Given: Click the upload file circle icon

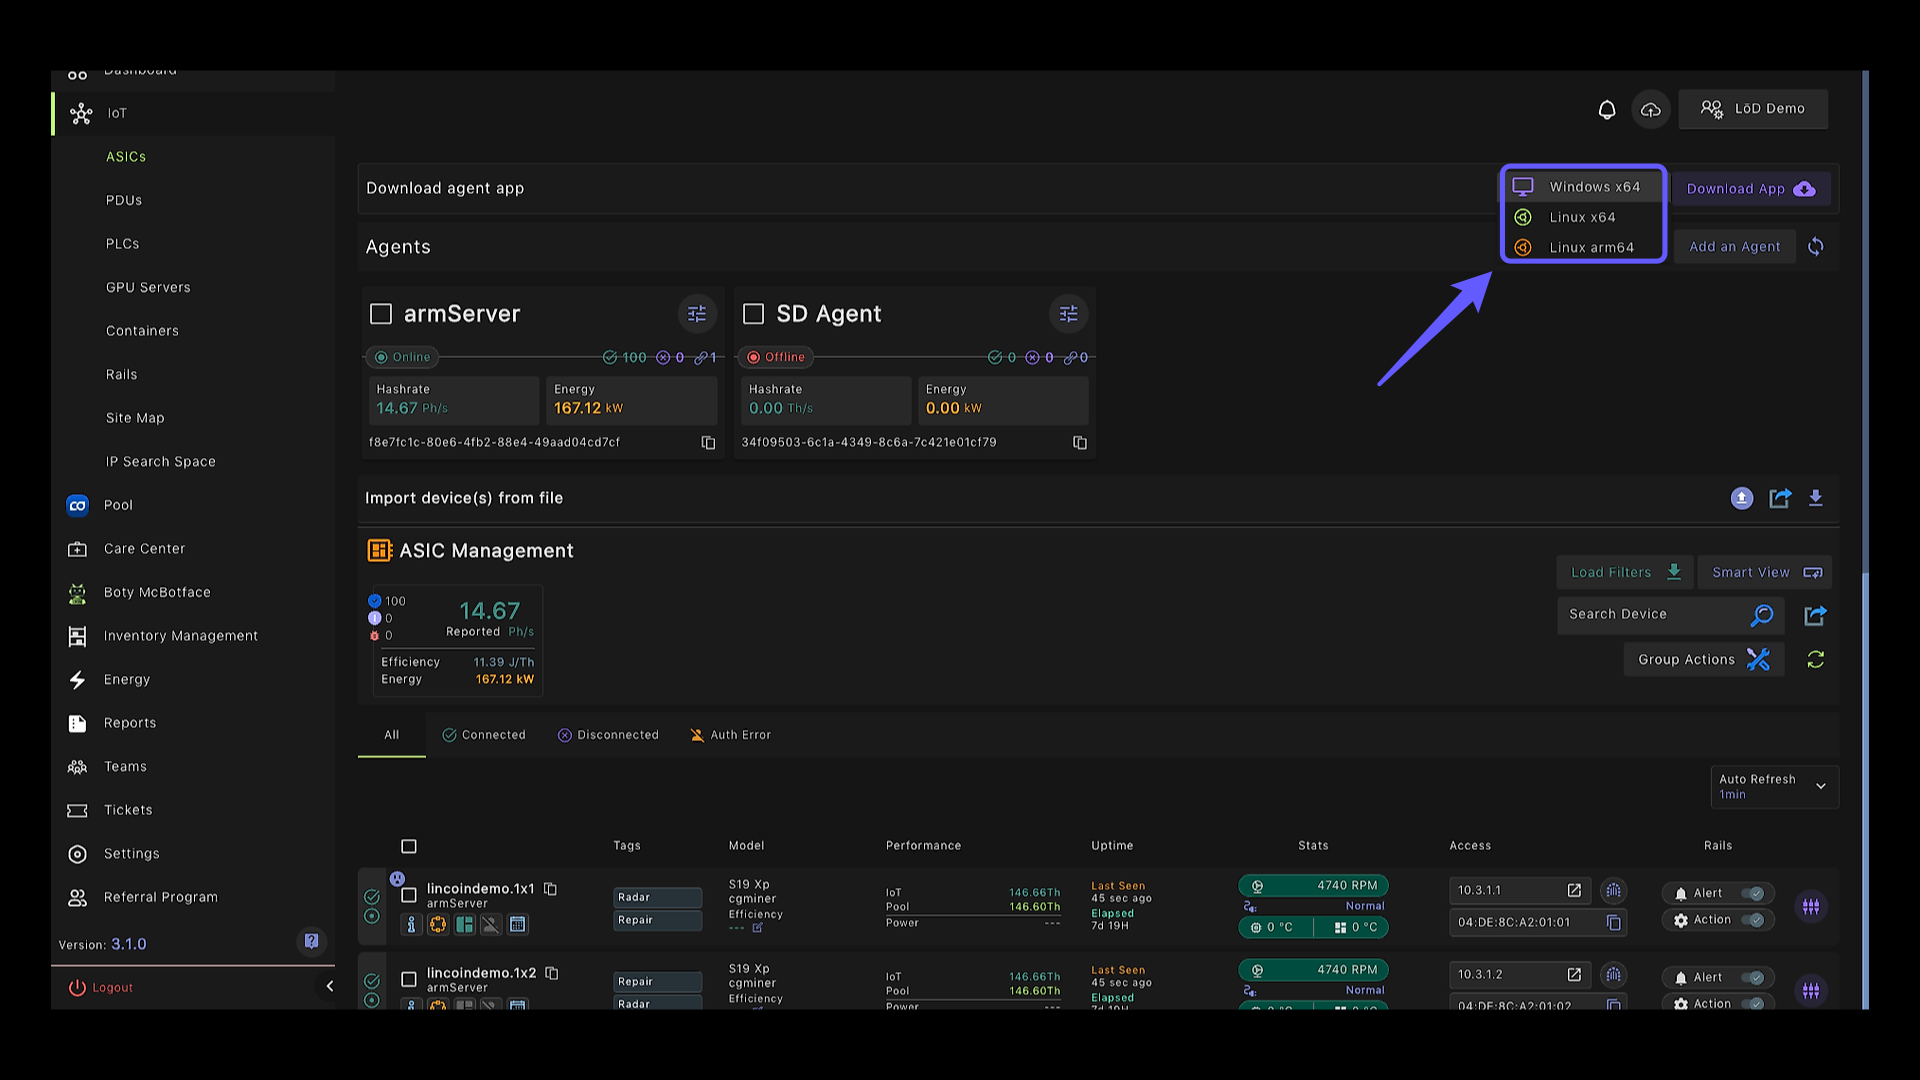Looking at the screenshot, I should pyautogui.click(x=1742, y=498).
